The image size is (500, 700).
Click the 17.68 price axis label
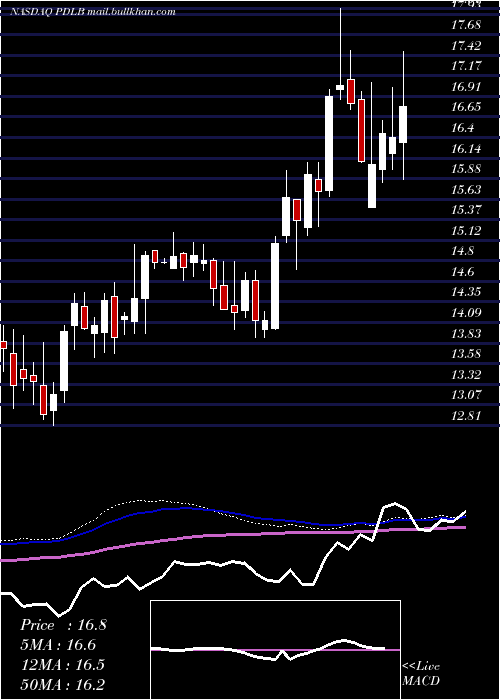(466, 25)
